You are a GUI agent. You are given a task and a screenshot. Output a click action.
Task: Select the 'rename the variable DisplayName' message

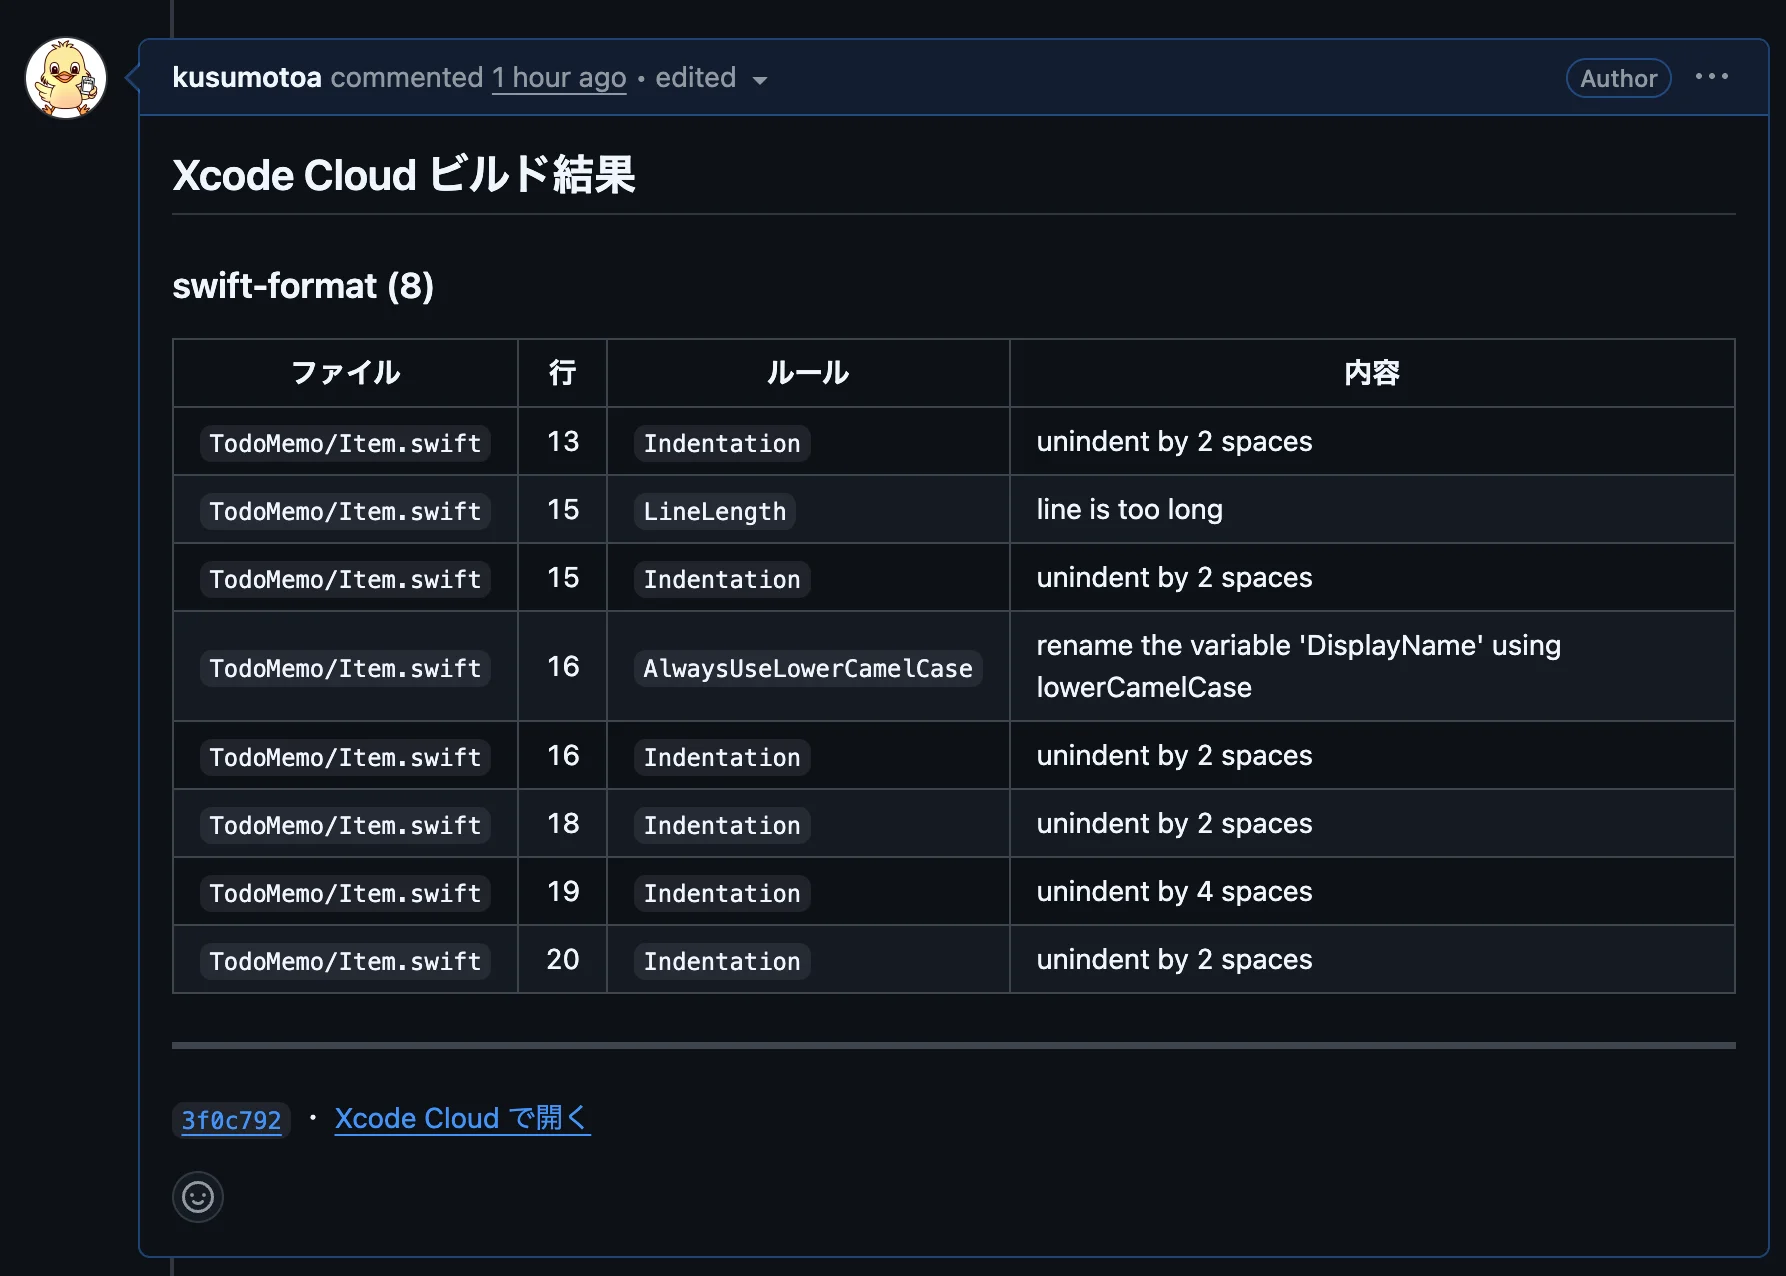pos(1298,666)
